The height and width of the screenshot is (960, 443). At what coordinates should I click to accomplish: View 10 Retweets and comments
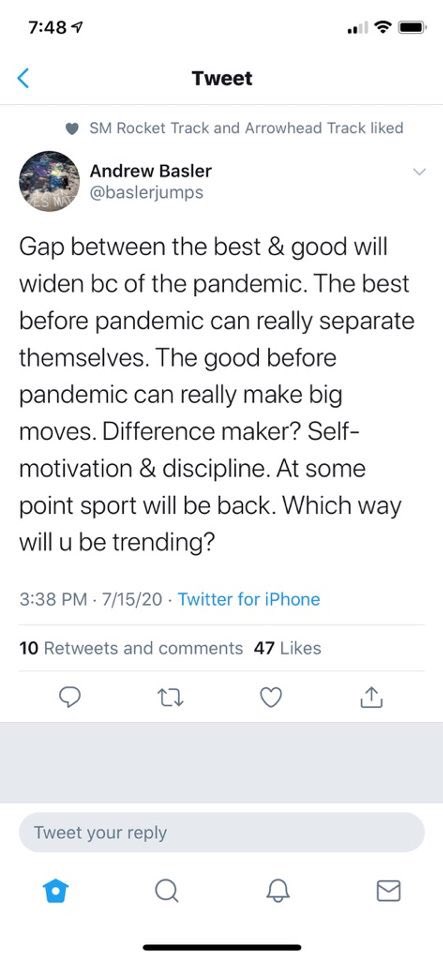click(x=131, y=648)
